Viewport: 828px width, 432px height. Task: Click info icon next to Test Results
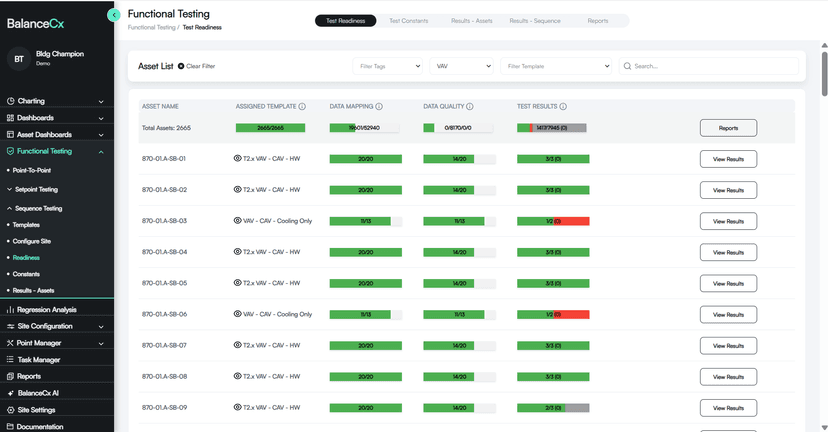point(563,106)
